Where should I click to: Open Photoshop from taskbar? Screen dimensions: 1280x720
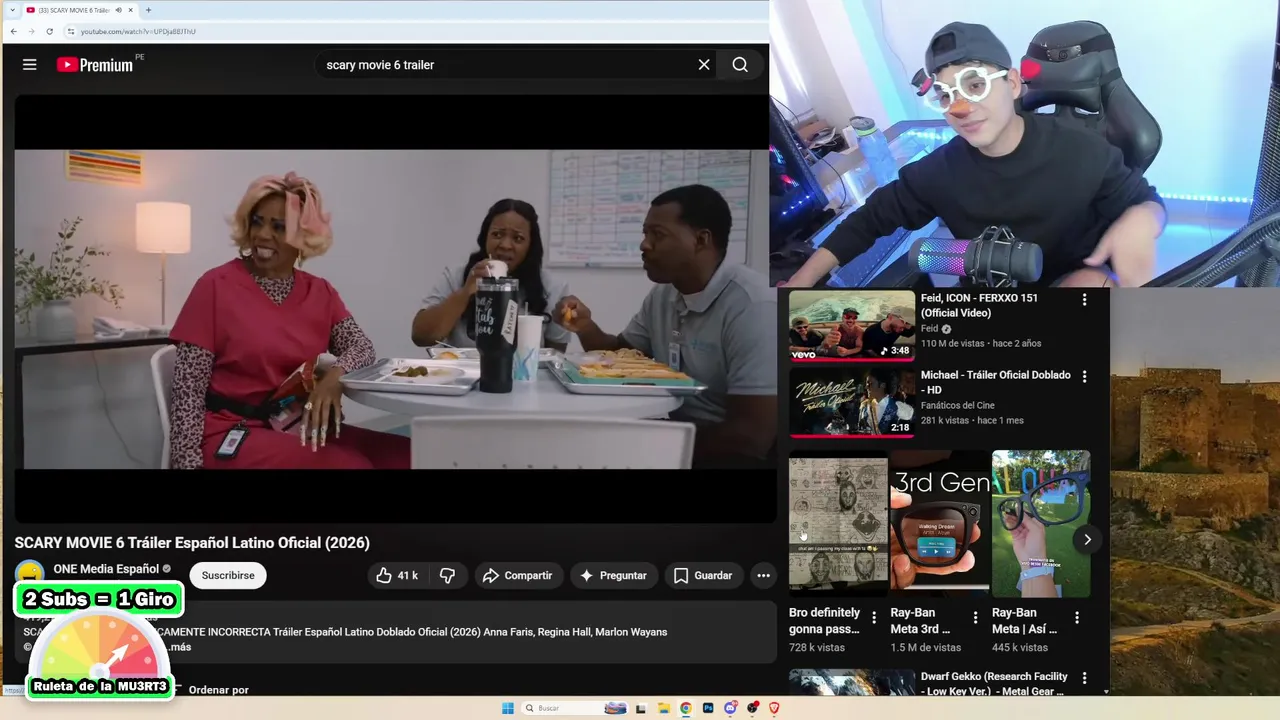click(x=708, y=708)
